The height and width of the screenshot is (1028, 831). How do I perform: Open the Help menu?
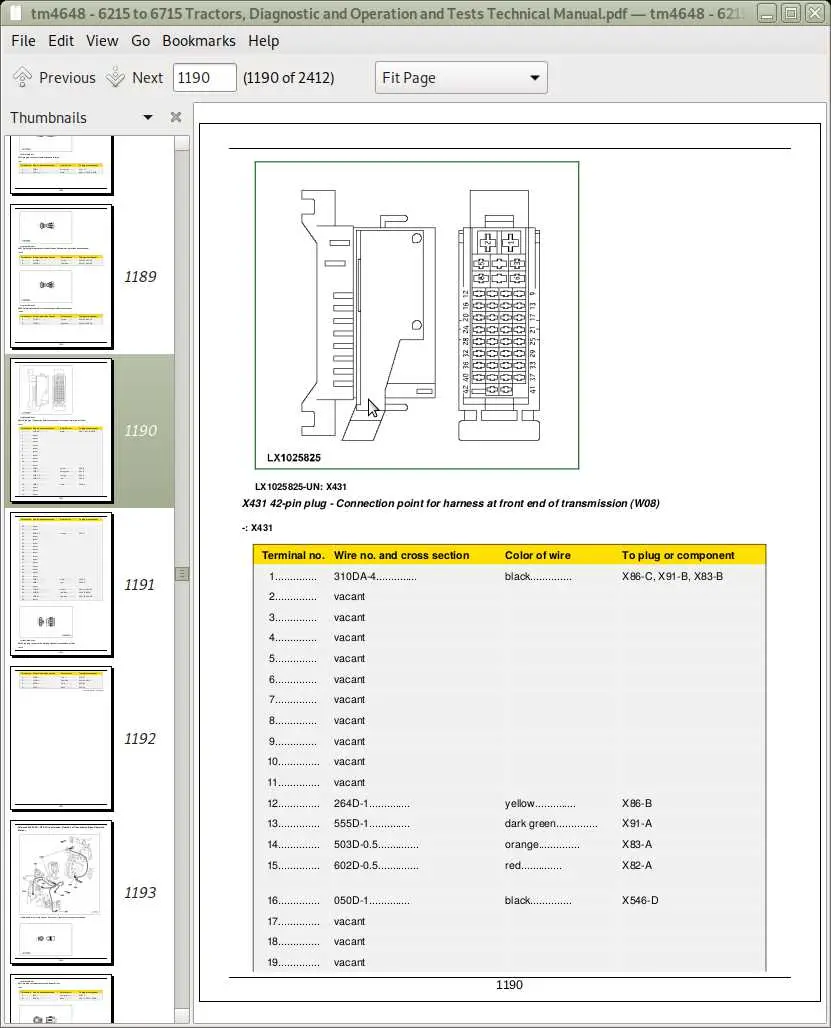pyautogui.click(x=263, y=41)
